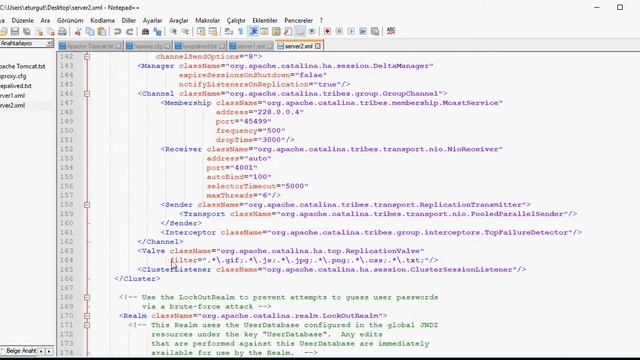Image resolution: width=640 pixels, height=360 pixels.
Task: Click the Cut scissors icon
Action: click(x=78, y=31)
